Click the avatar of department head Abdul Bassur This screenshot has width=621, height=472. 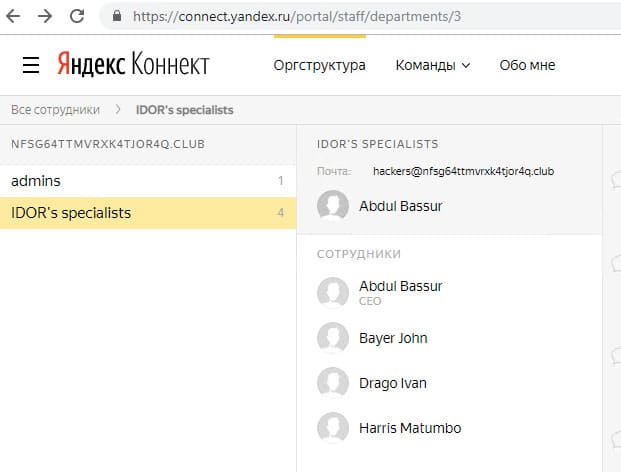[333, 206]
